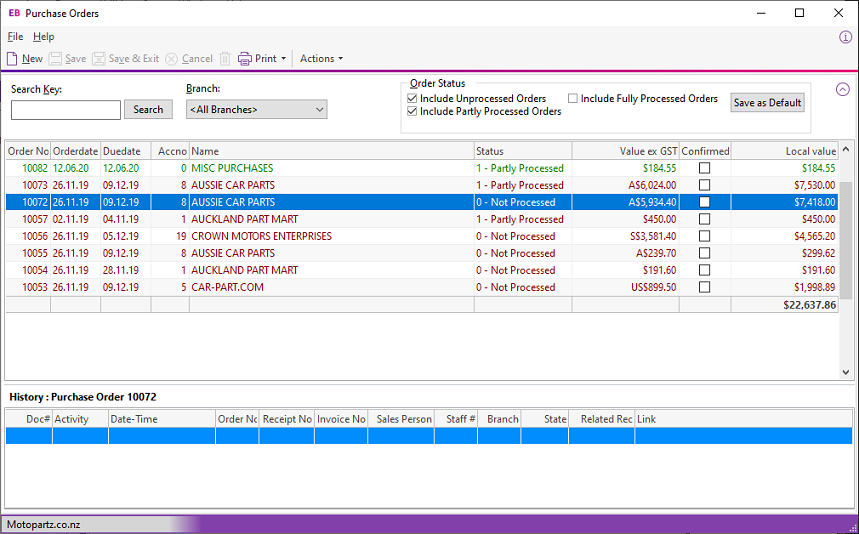859x534 pixels.
Task: Click the Save & Exit icon
Action: click(99, 59)
